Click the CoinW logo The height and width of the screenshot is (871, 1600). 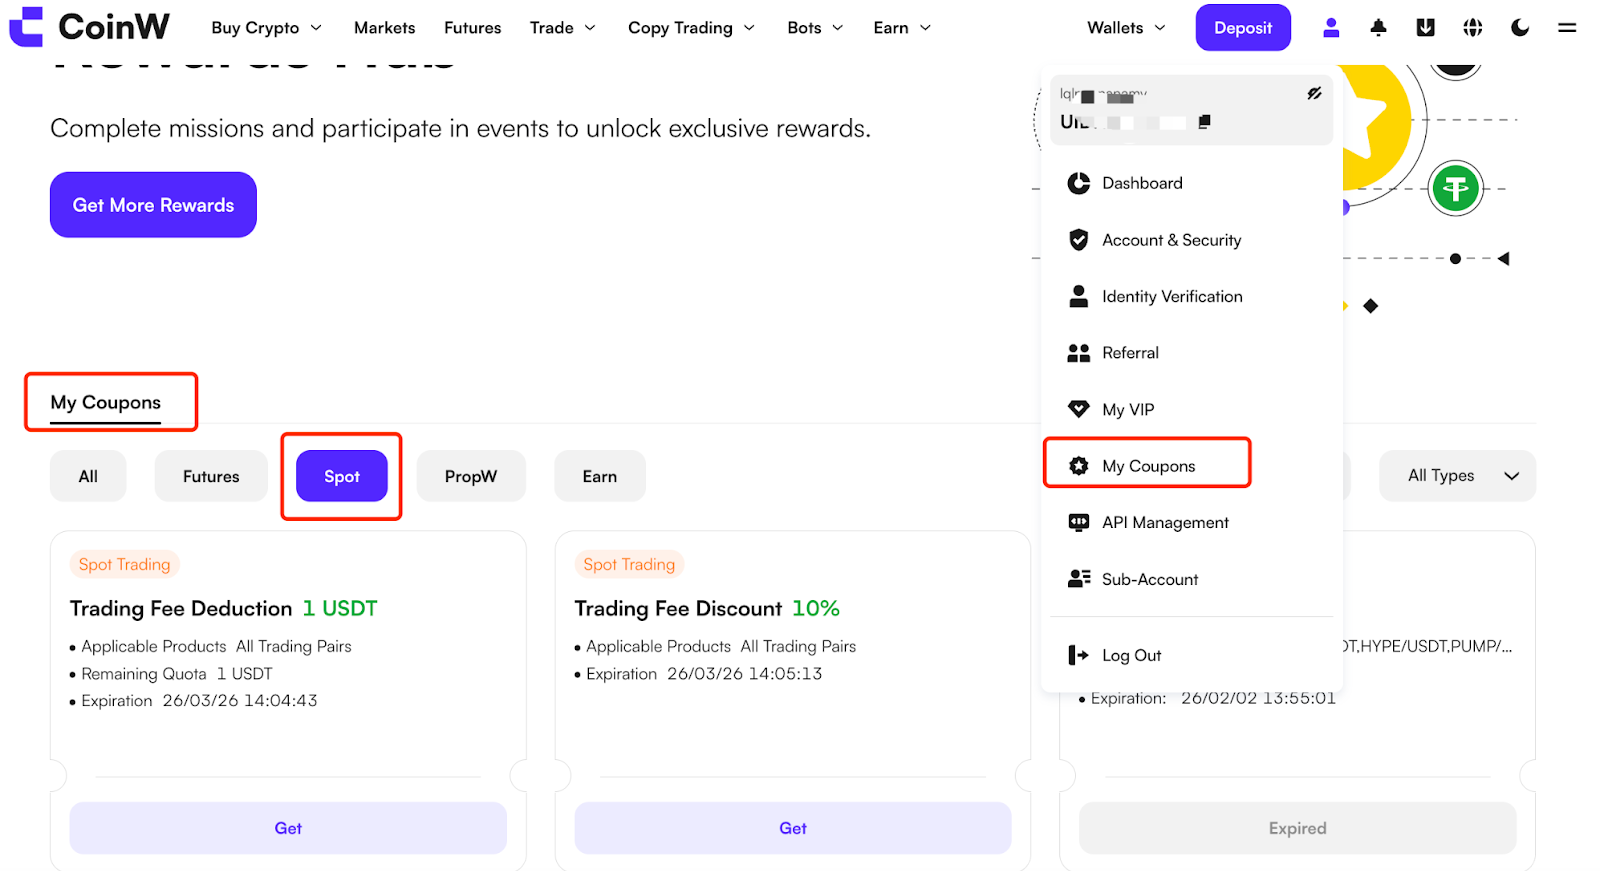pos(89,27)
